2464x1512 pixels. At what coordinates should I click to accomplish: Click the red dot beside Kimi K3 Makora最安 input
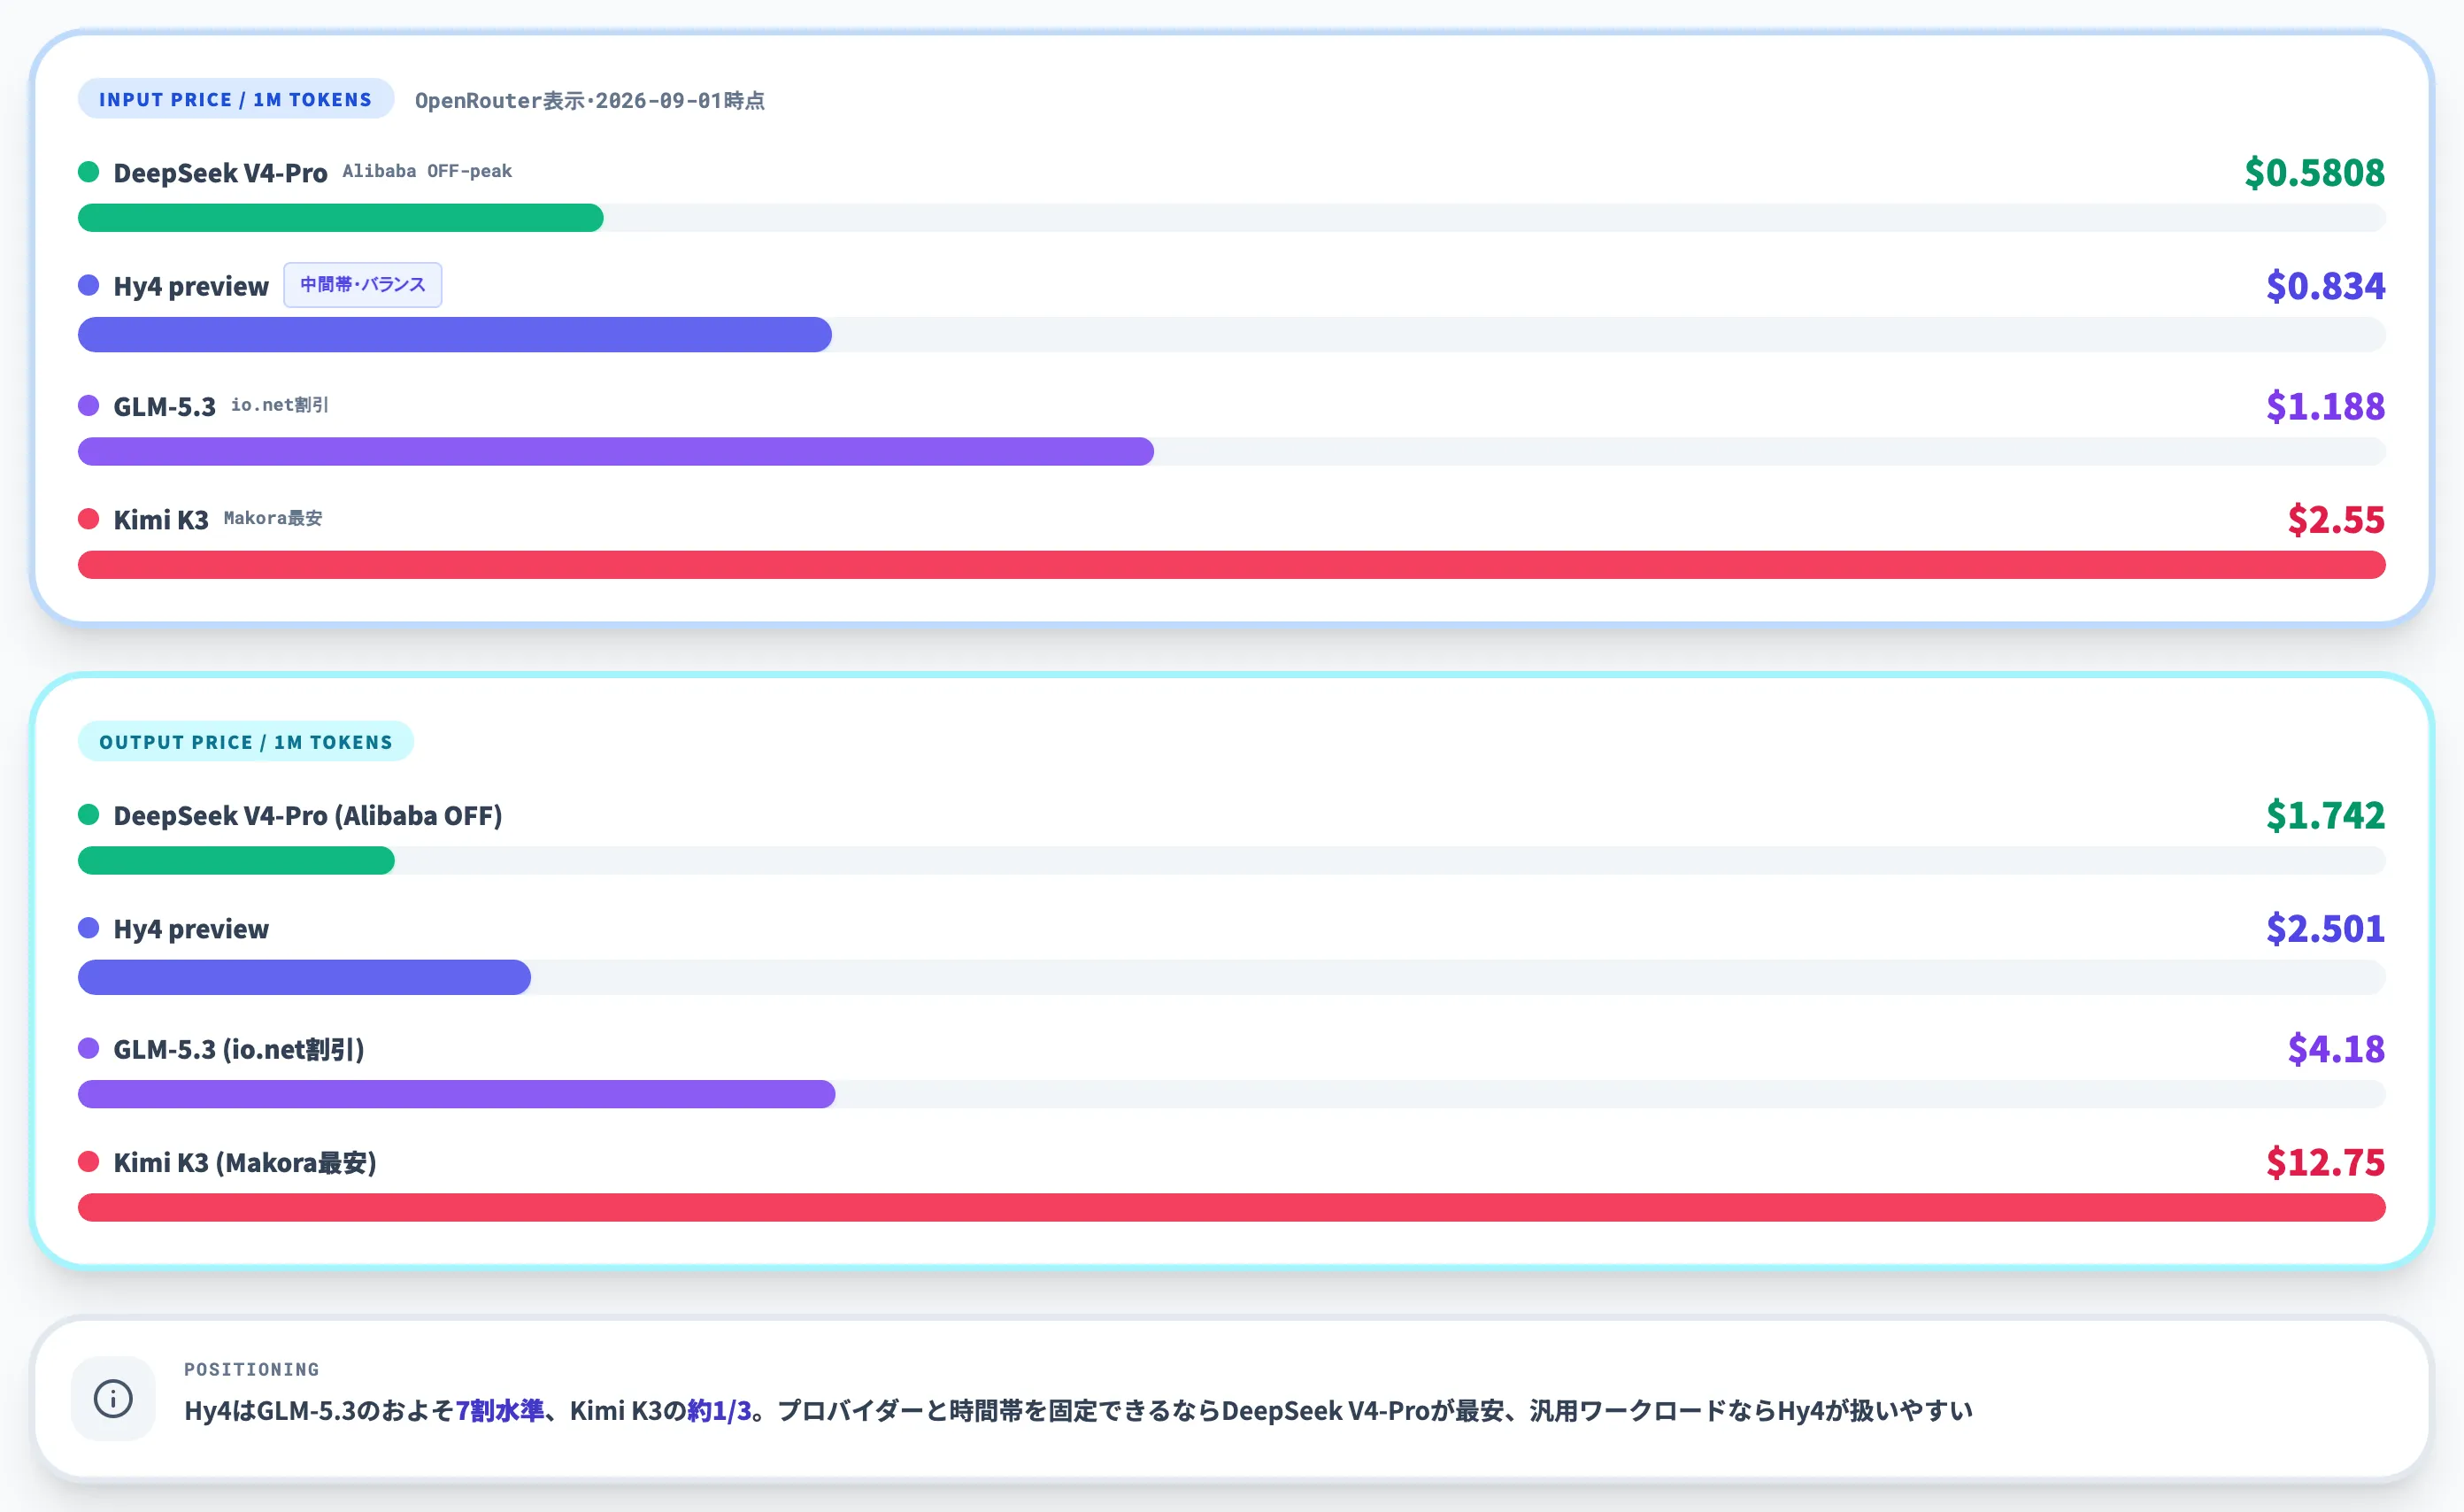(89, 519)
